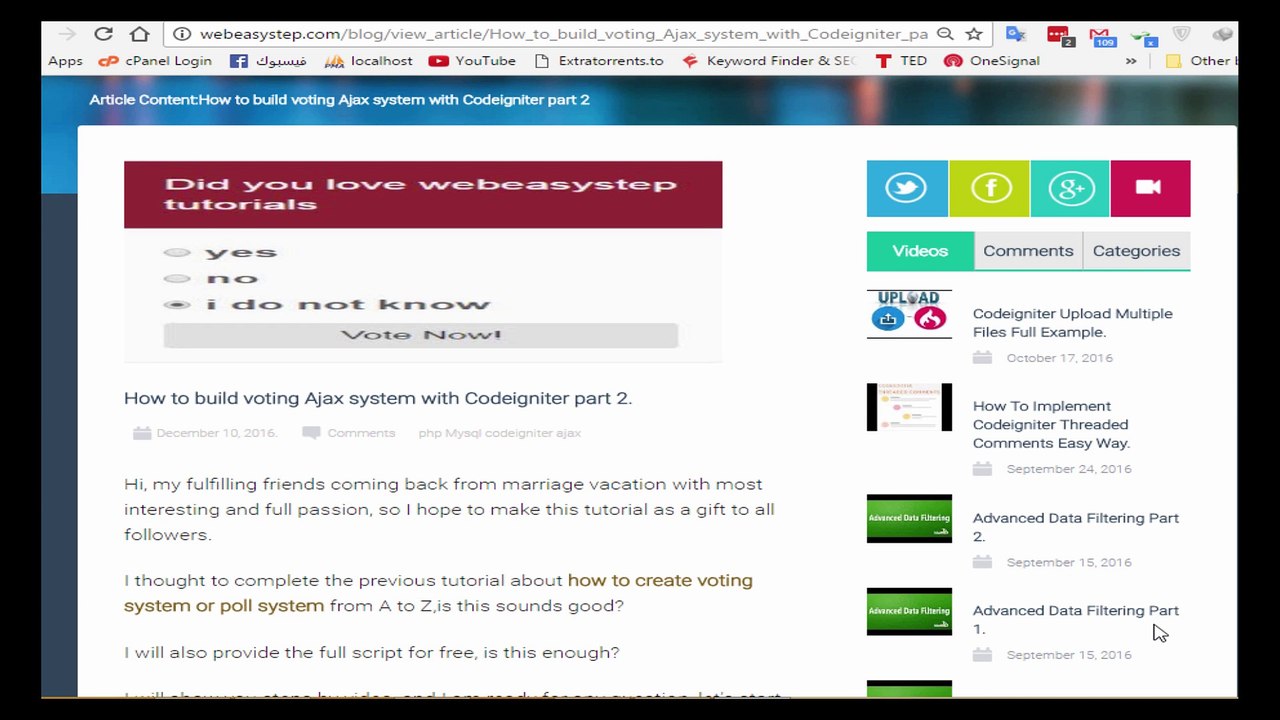The width and height of the screenshot is (1280, 720).
Task: Click the calendar icon beside October 17, 2016
Action: (982, 358)
